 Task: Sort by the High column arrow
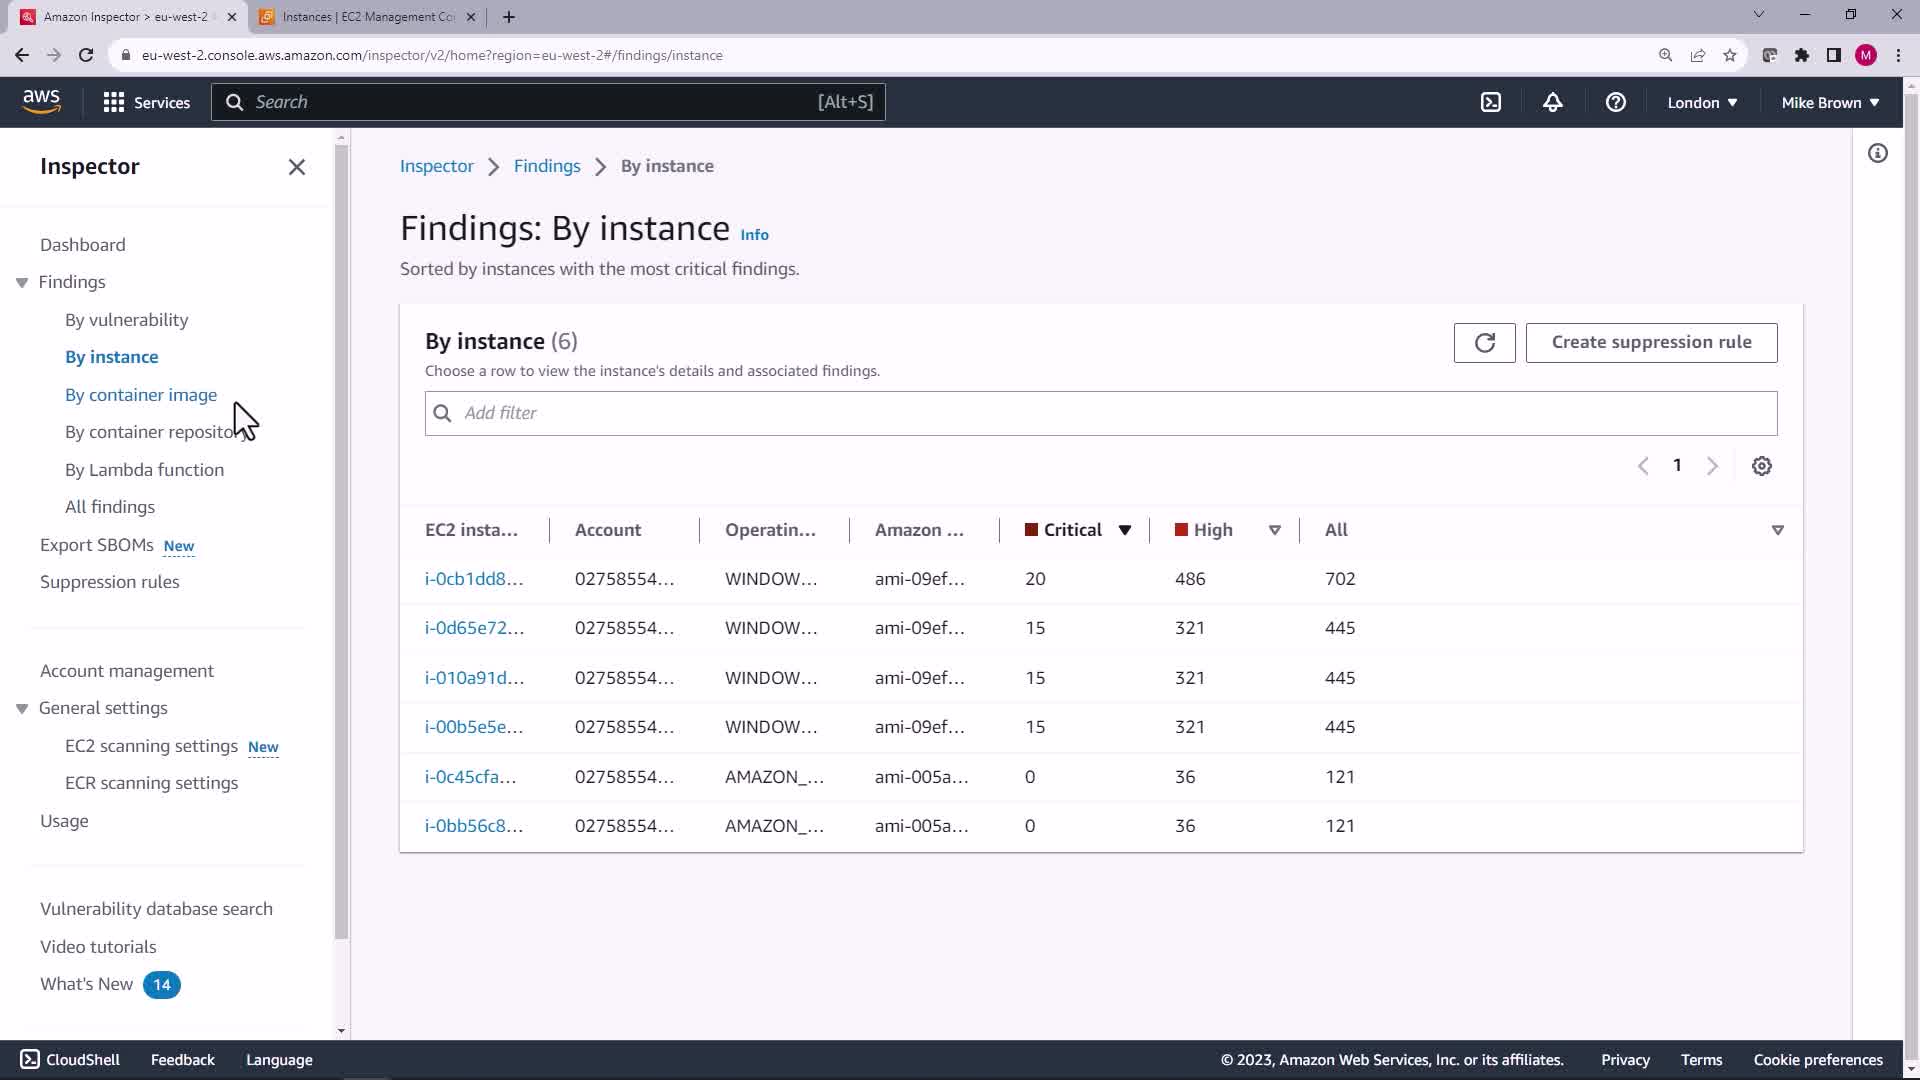click(1274, 530)
